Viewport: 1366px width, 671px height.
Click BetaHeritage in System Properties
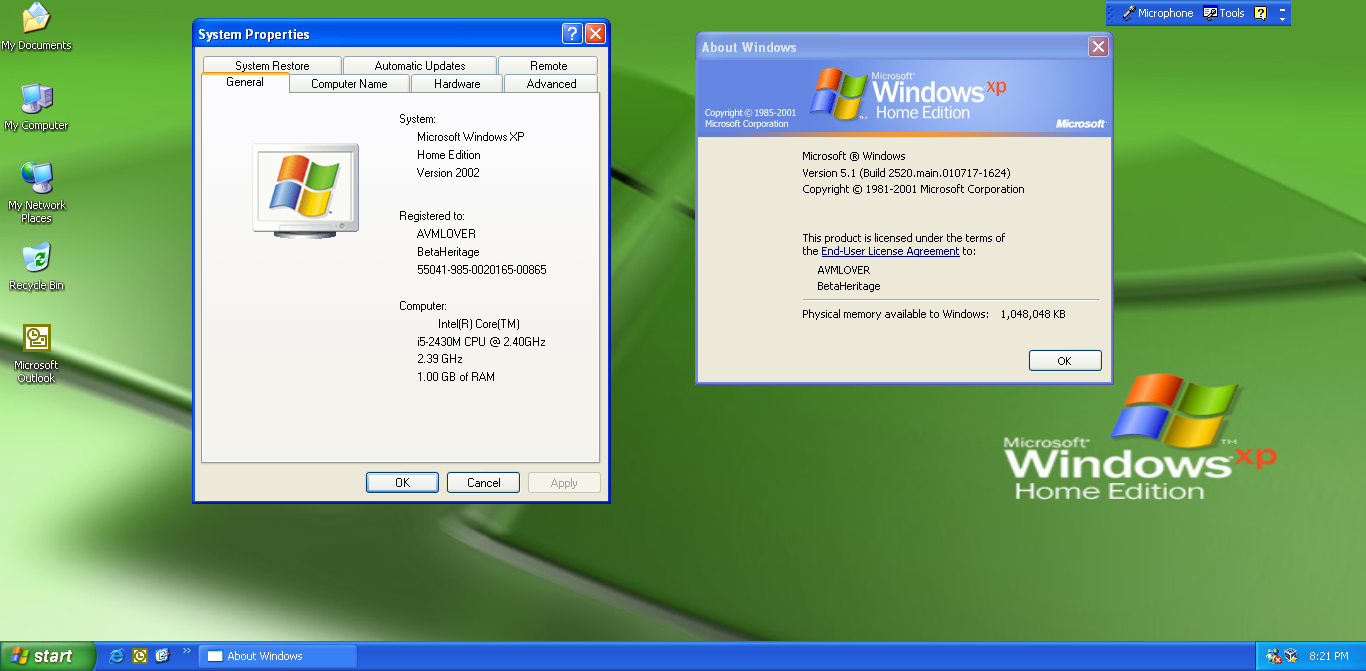click(448, 252)
